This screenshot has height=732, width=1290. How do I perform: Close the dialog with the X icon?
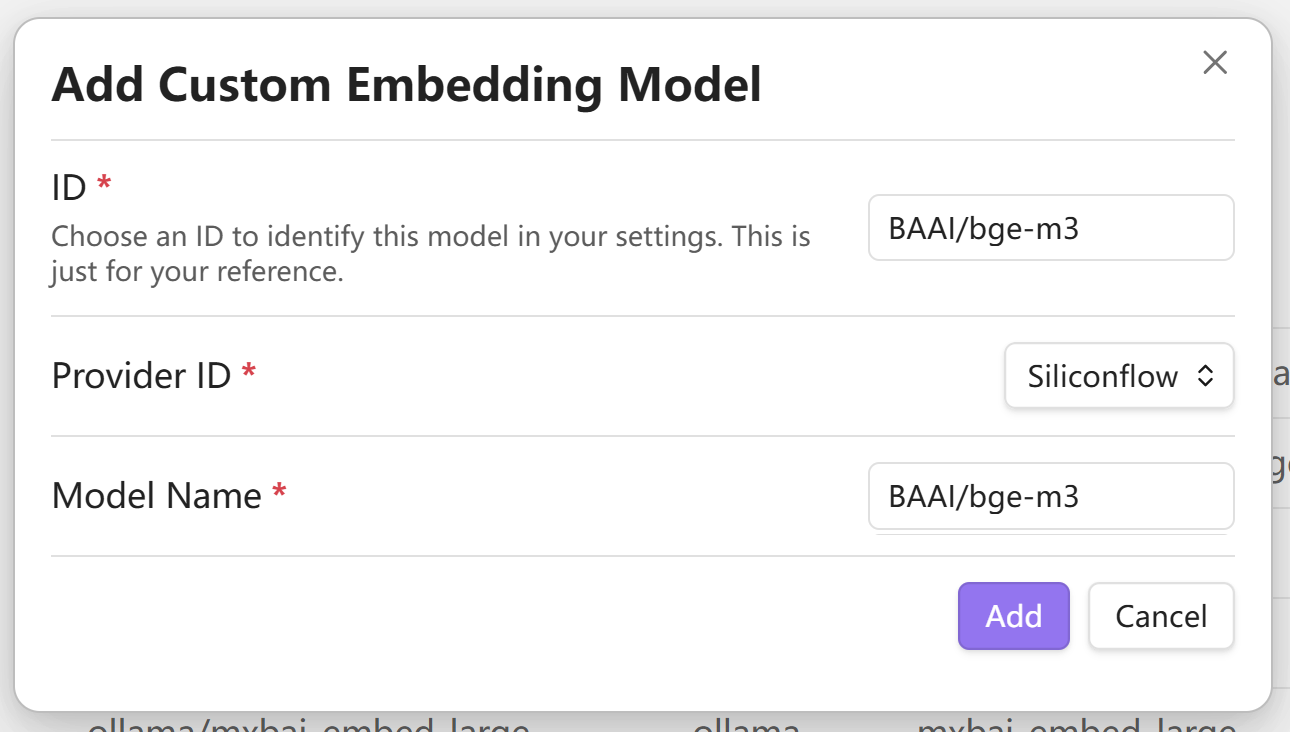pyautogui.click(x=1214, y=63)
